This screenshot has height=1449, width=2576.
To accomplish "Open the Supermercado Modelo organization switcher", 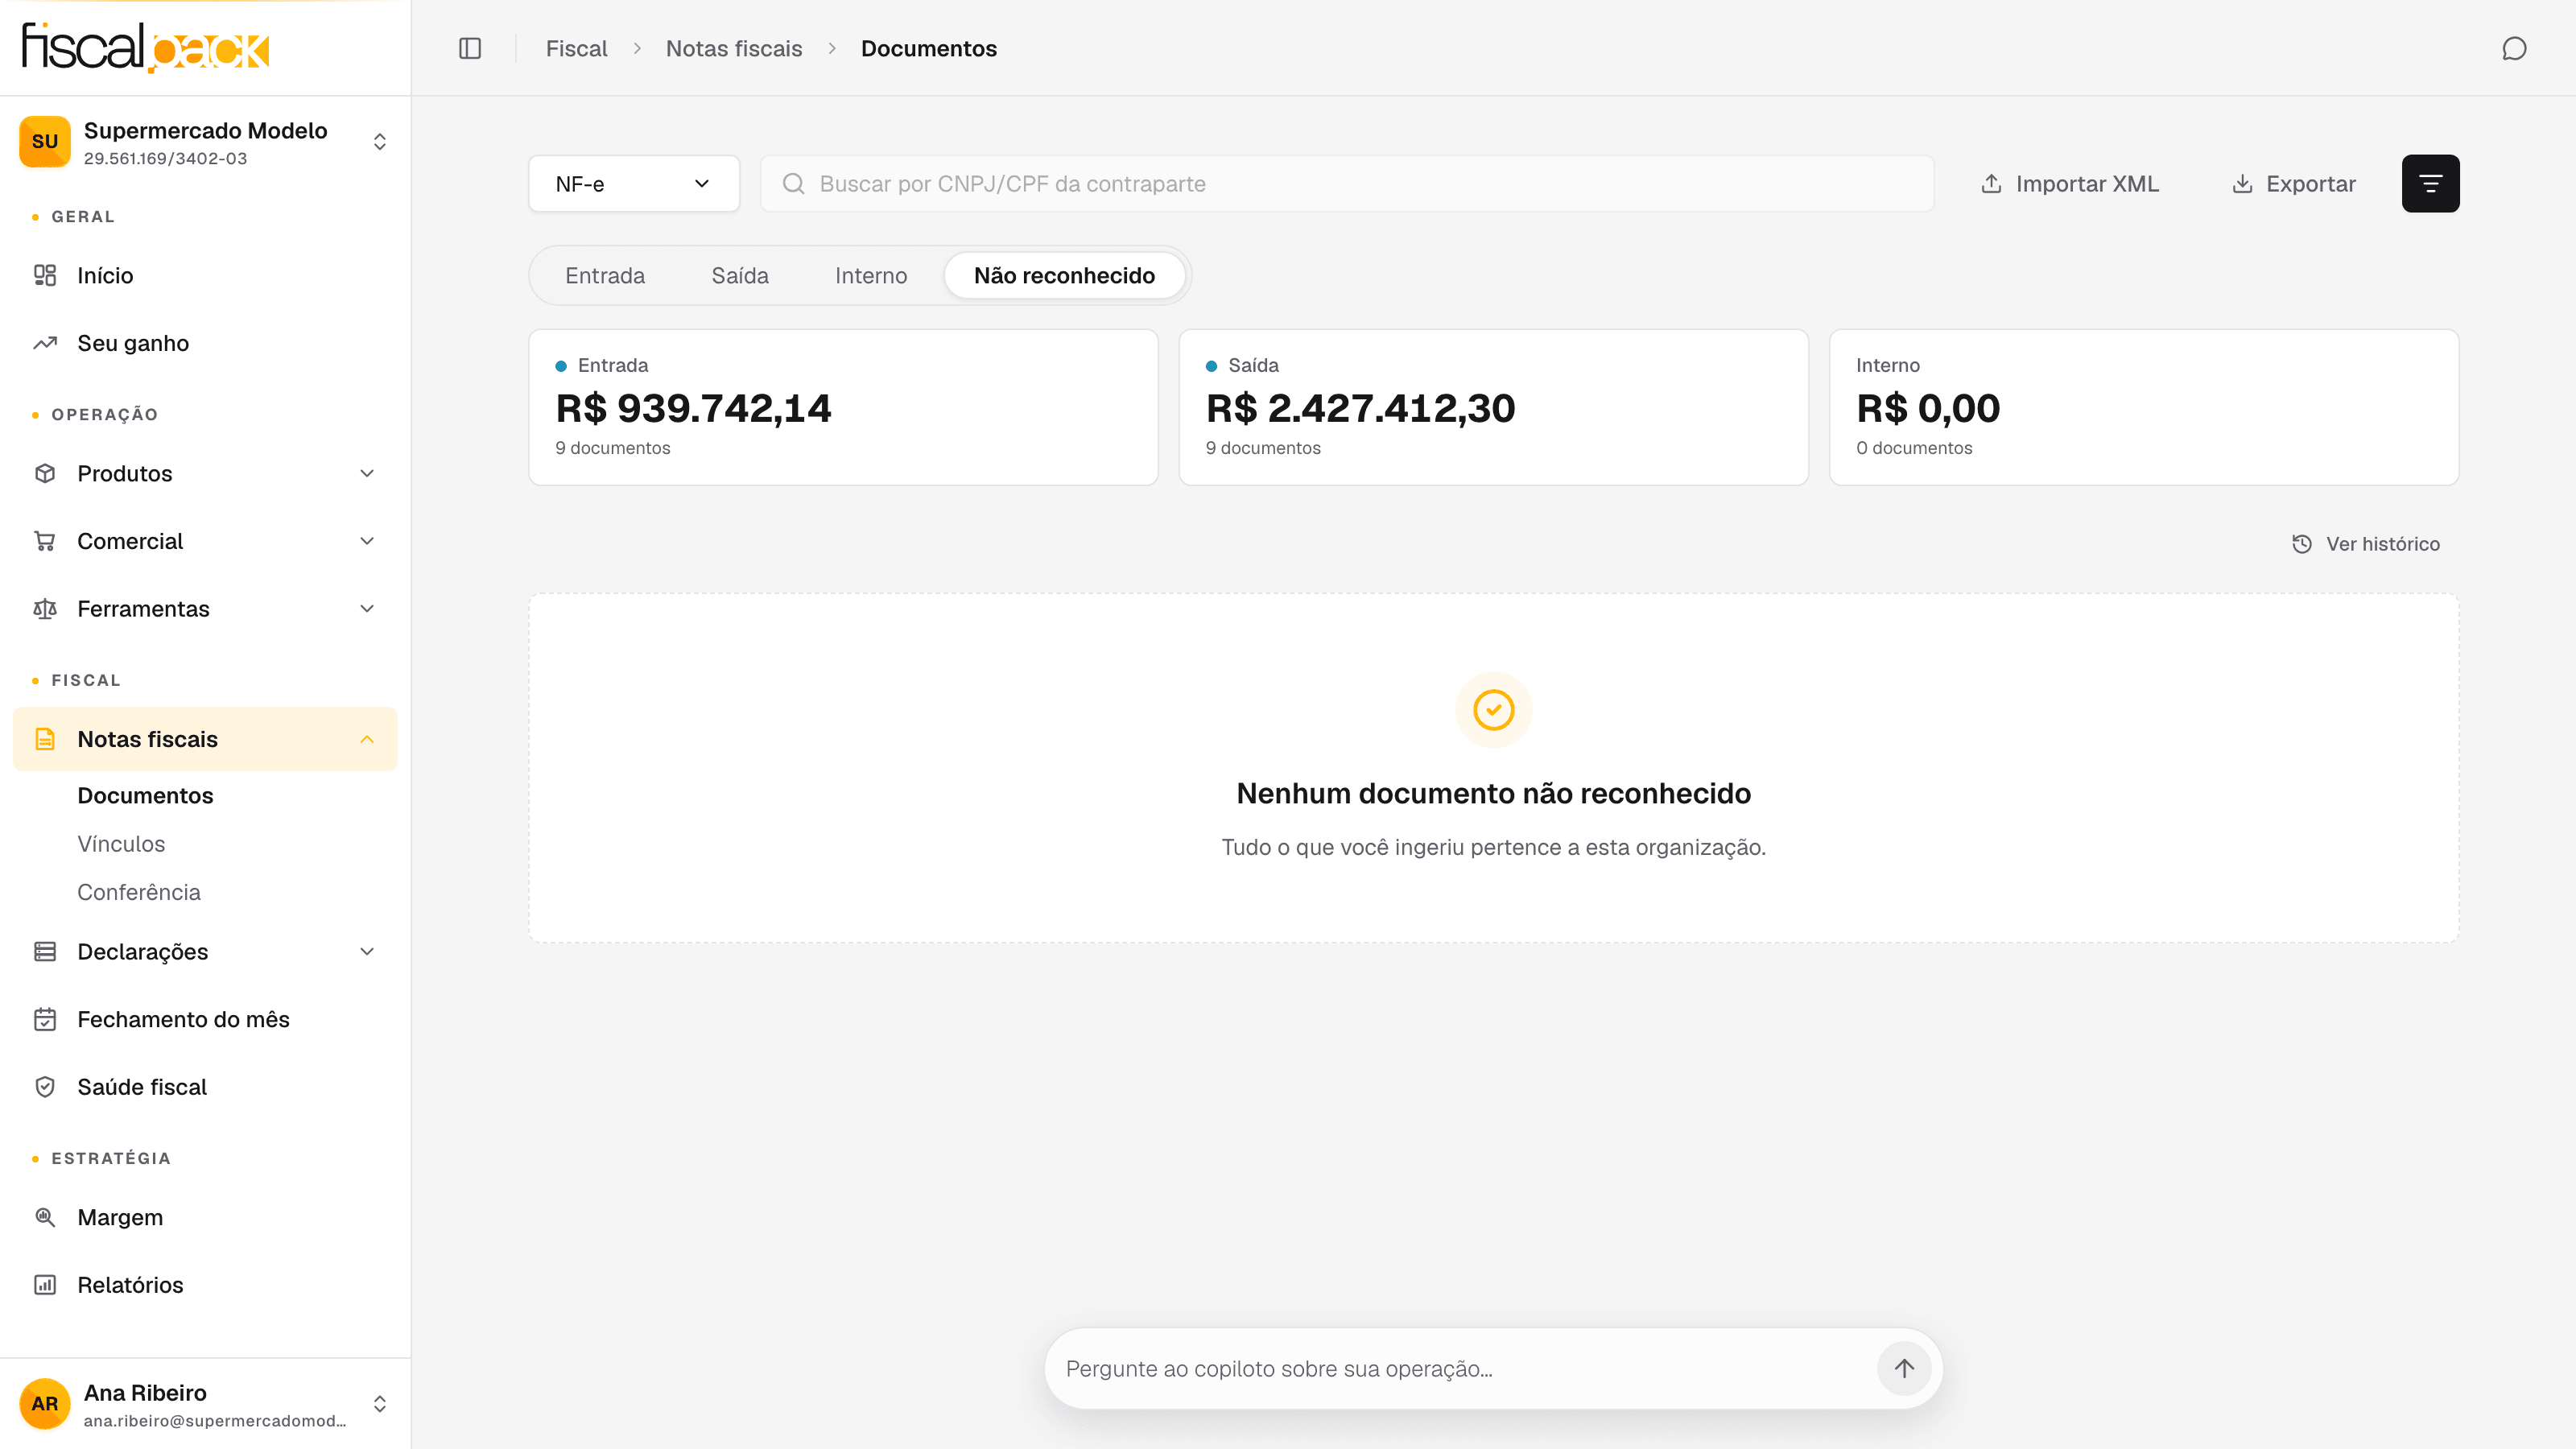I will pyautogui.click(x=205, y=142).
